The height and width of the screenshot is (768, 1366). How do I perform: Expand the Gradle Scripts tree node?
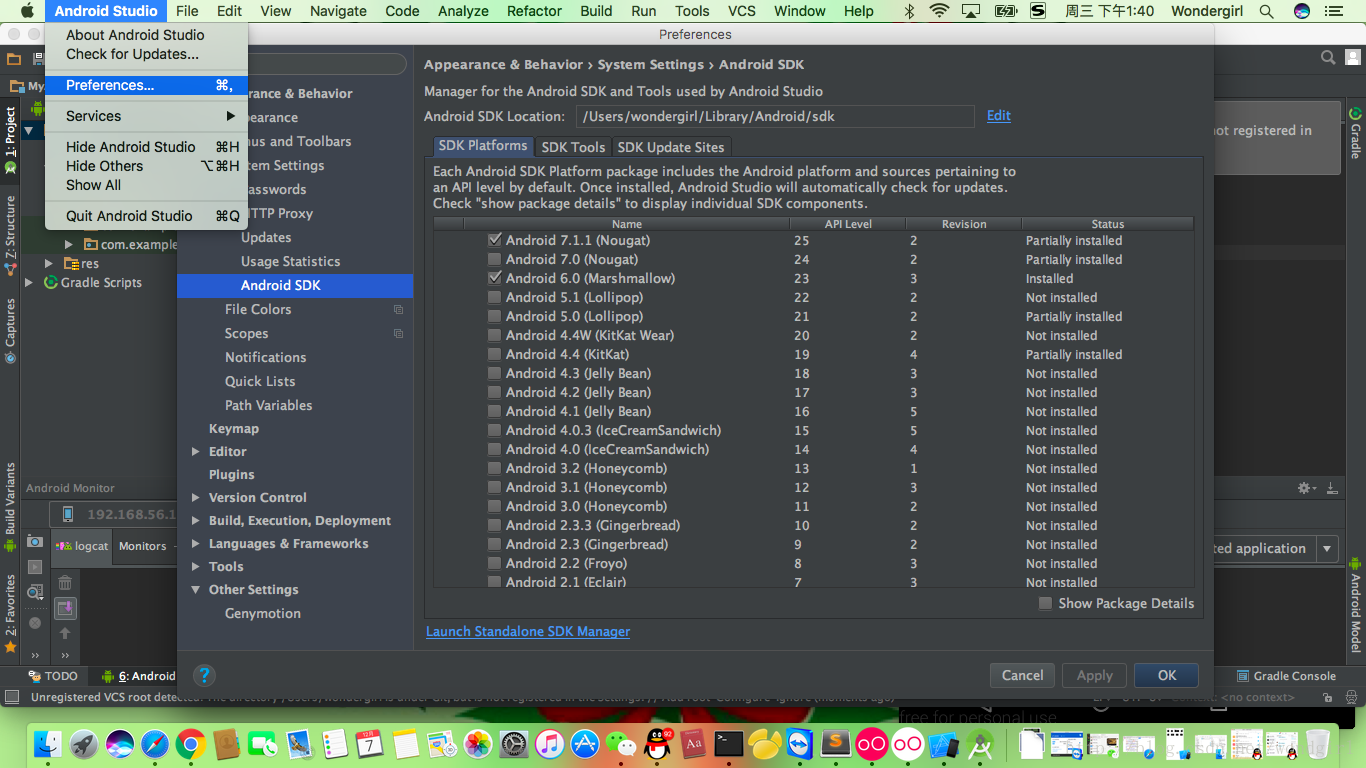tap(29, 283)
